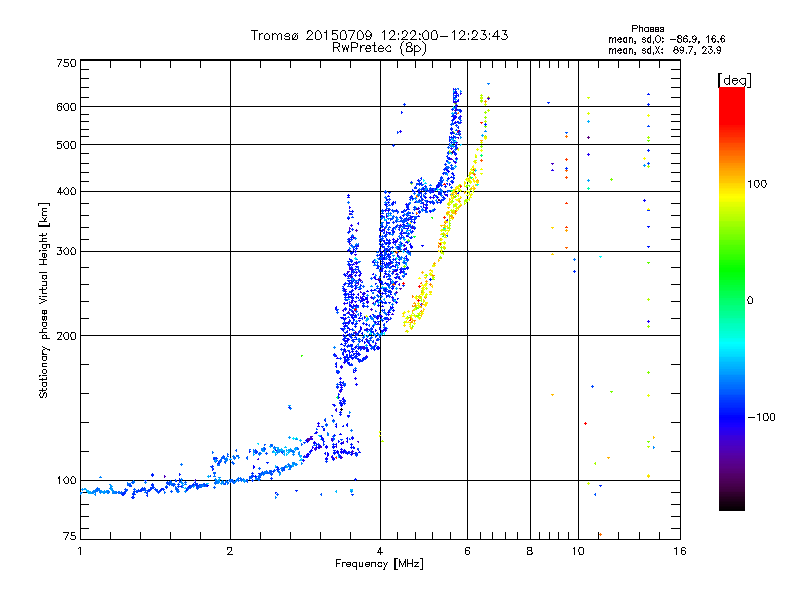
Task: Click the x-axis tick label '6'
Action: click(467, 551)
